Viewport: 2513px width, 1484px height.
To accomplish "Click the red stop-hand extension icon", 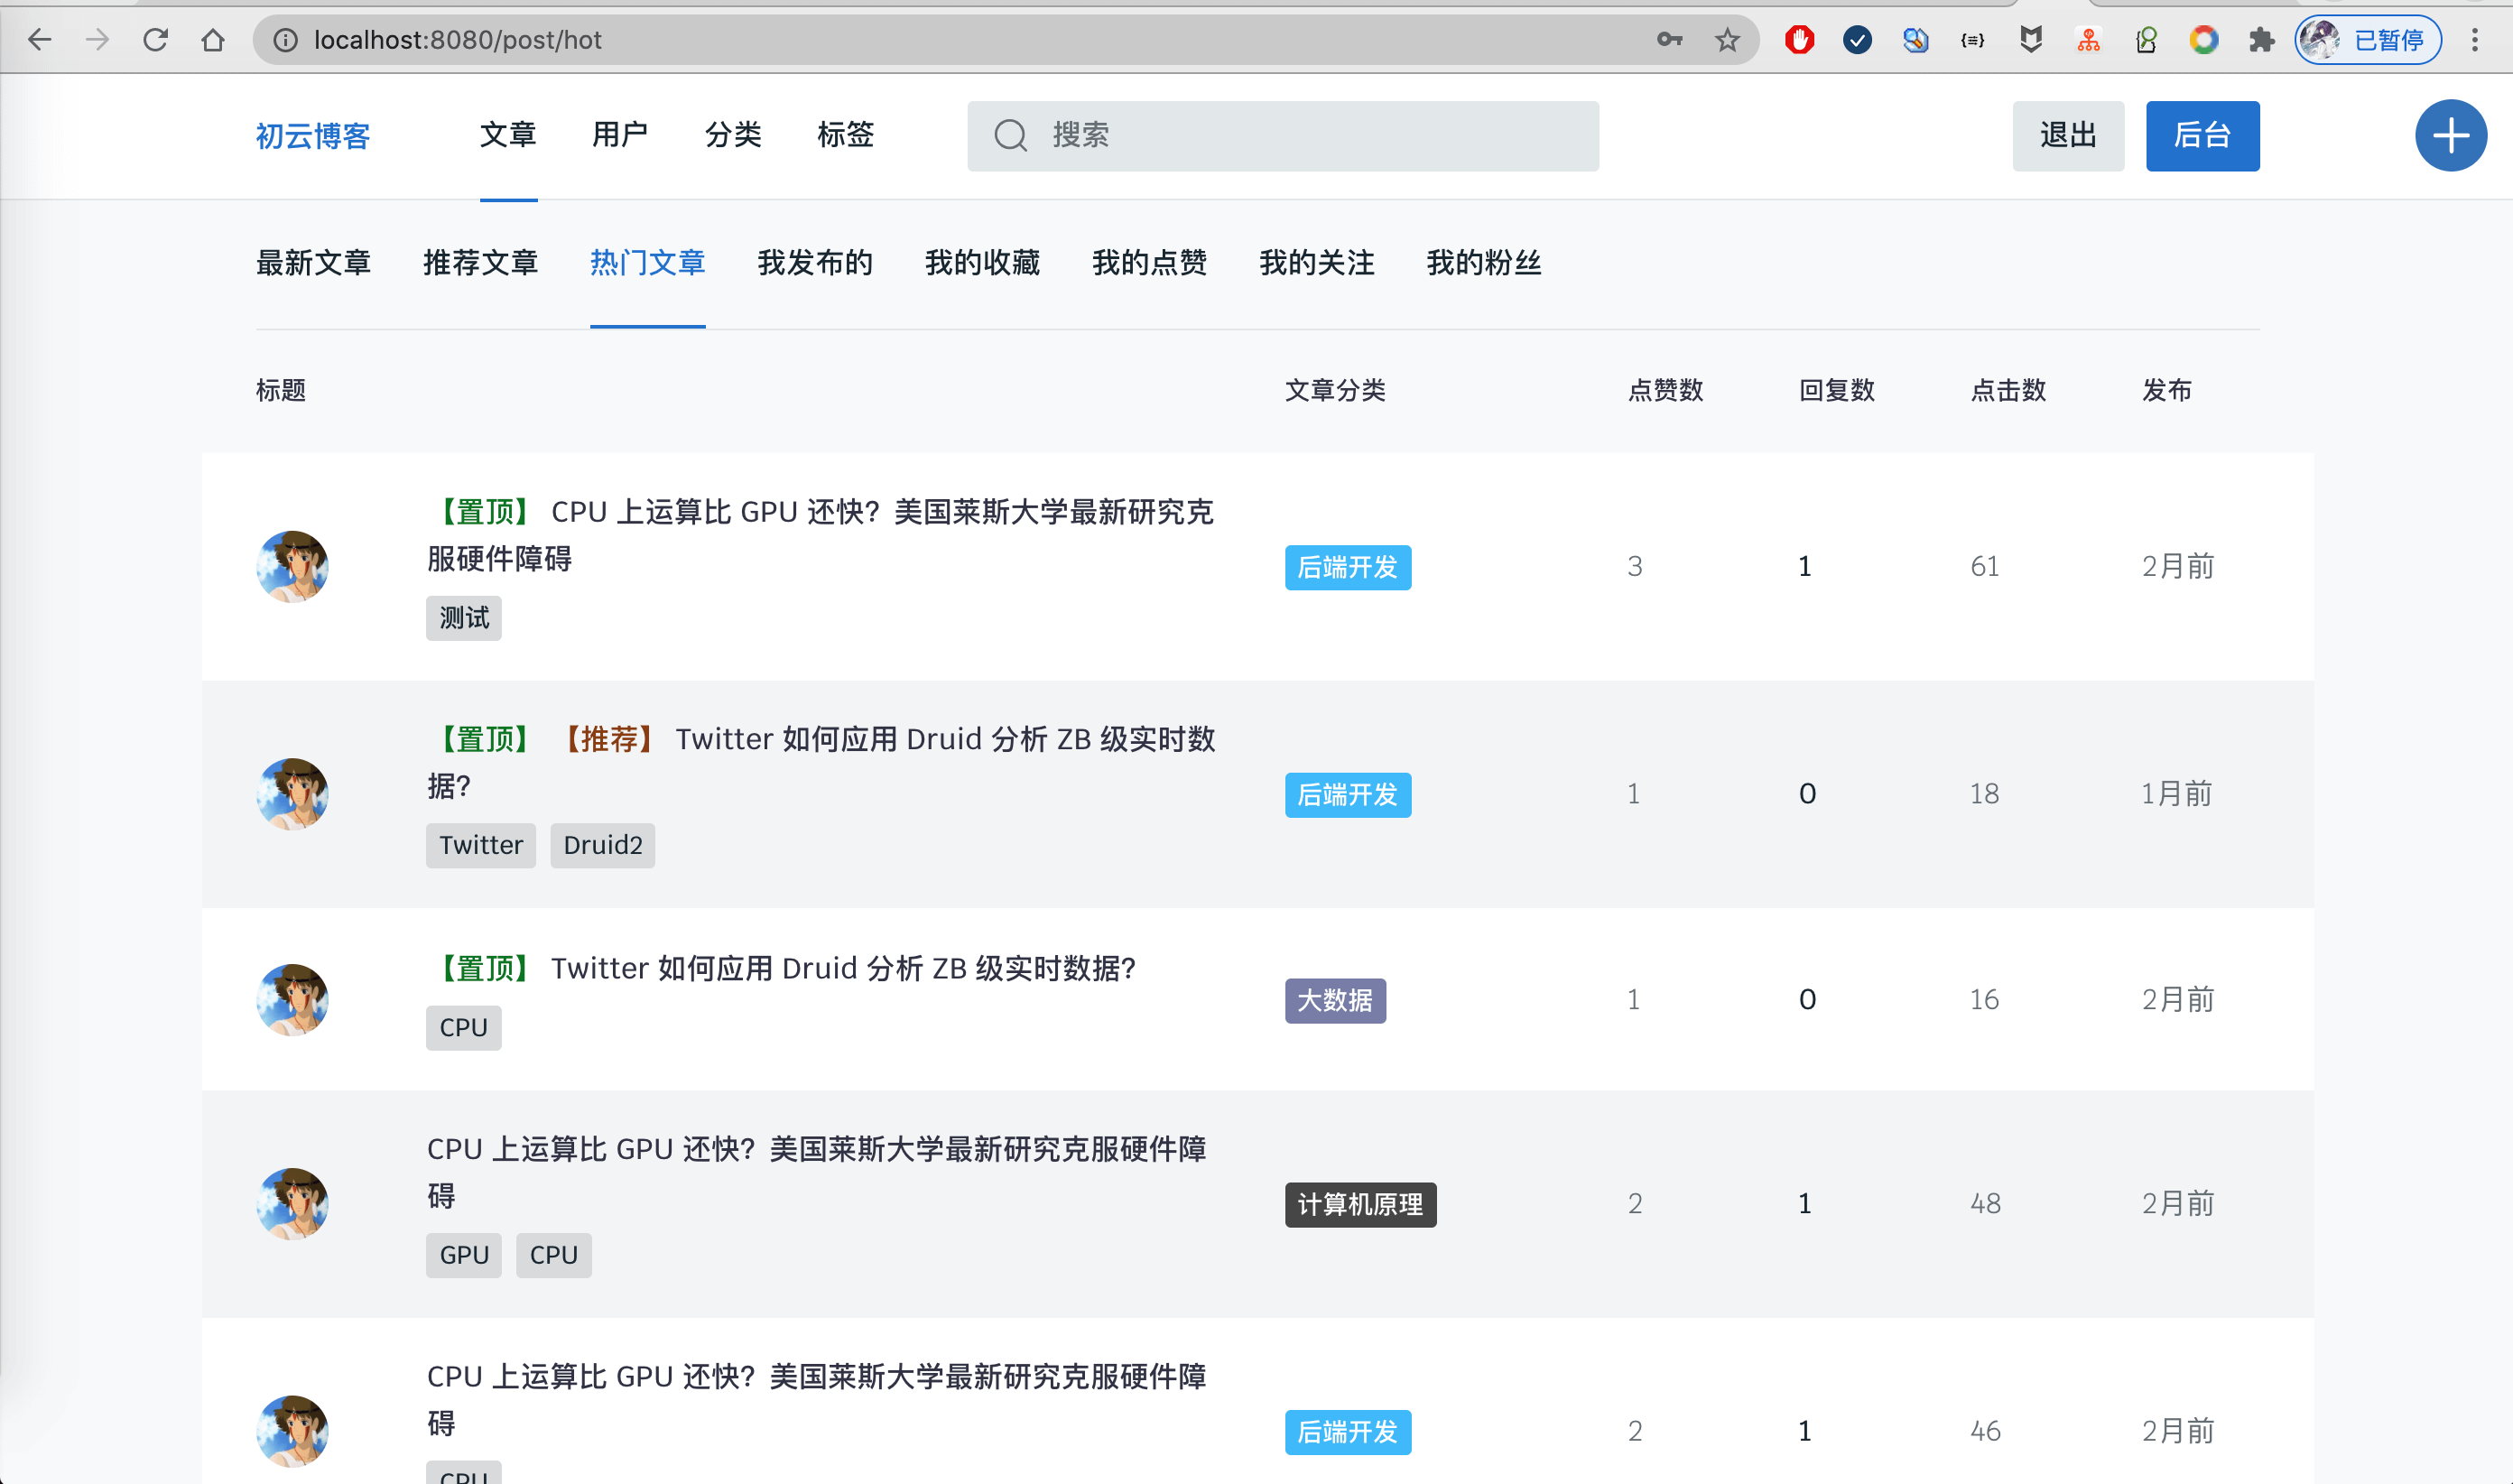I will pos(1799,40).
